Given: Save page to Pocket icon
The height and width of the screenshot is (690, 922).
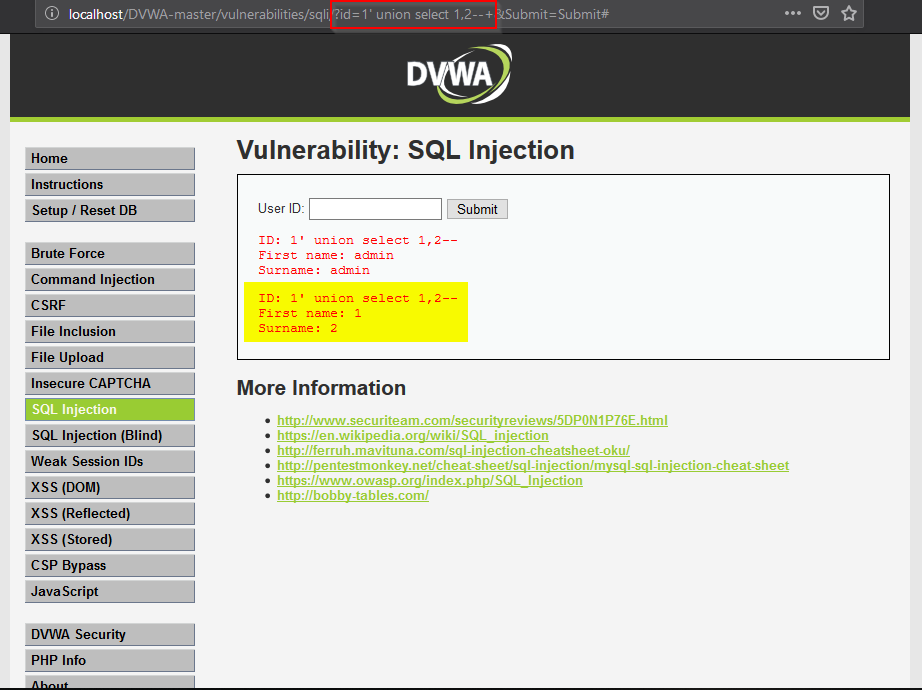Looking at the screenshot, I should (821, 13).
